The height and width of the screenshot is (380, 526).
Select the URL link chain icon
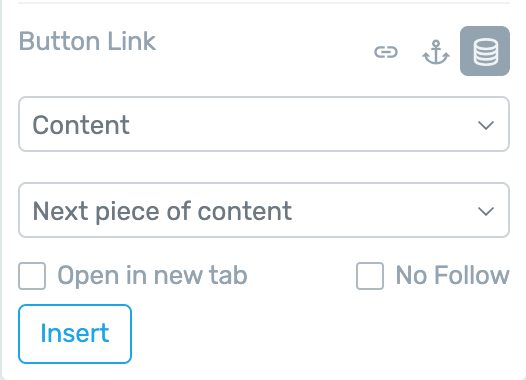pyautogui.click(x=386, y=52)
